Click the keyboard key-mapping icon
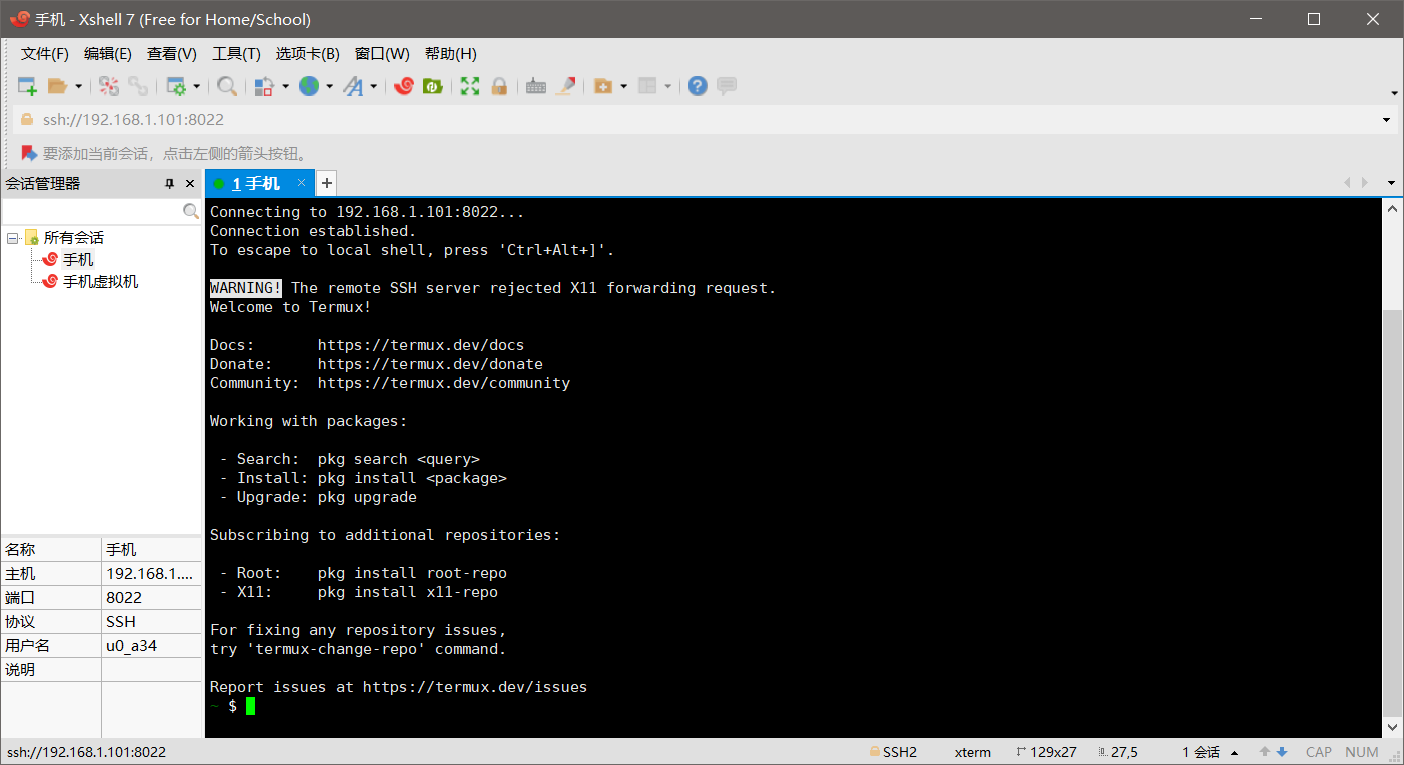This screenshot has width=1404, height=765. [x=536, y=86]
